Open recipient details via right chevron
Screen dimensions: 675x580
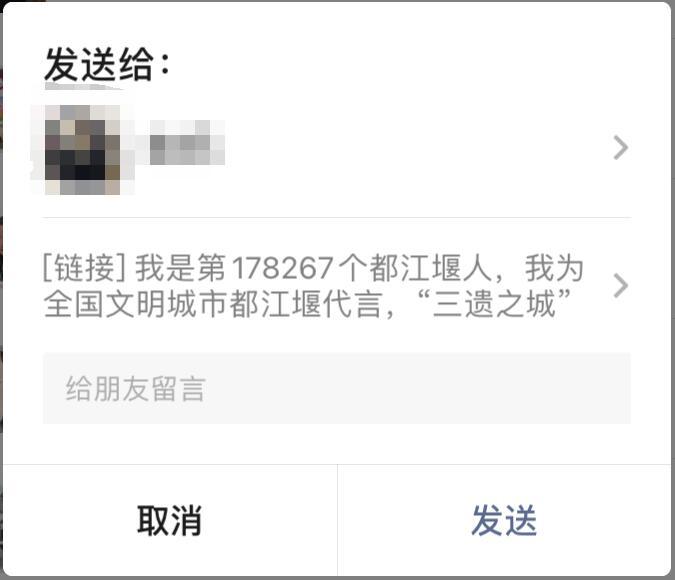620,148
